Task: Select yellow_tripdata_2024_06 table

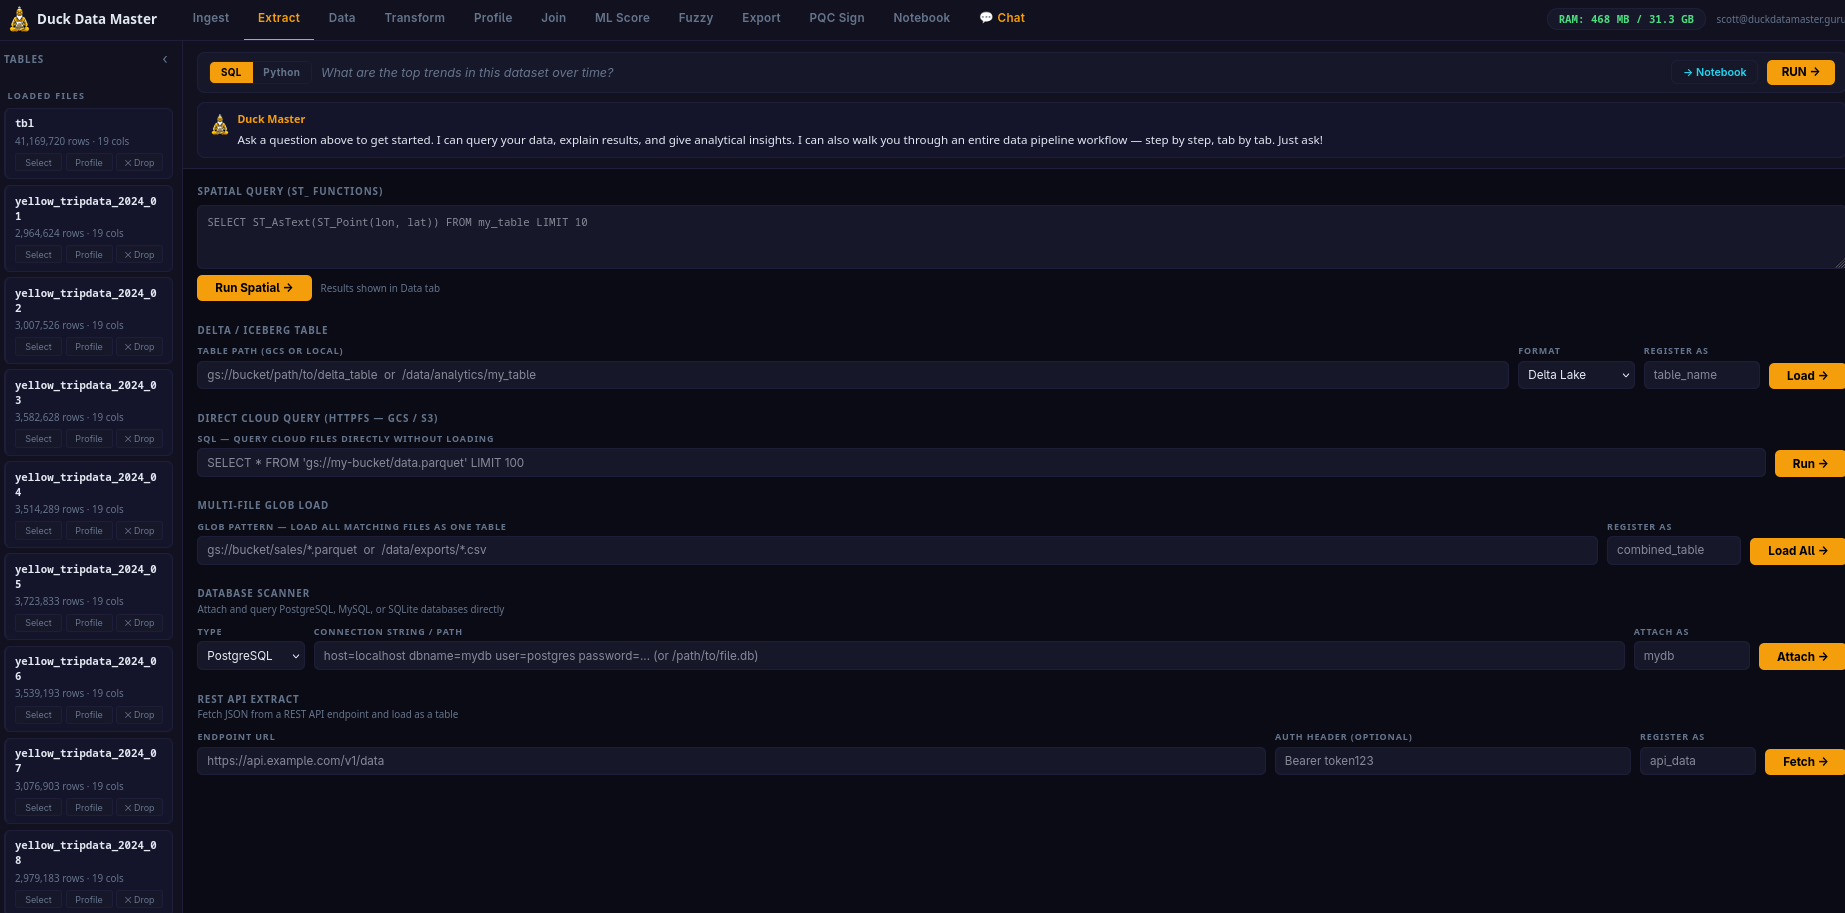Action: (x=39, y=715)
